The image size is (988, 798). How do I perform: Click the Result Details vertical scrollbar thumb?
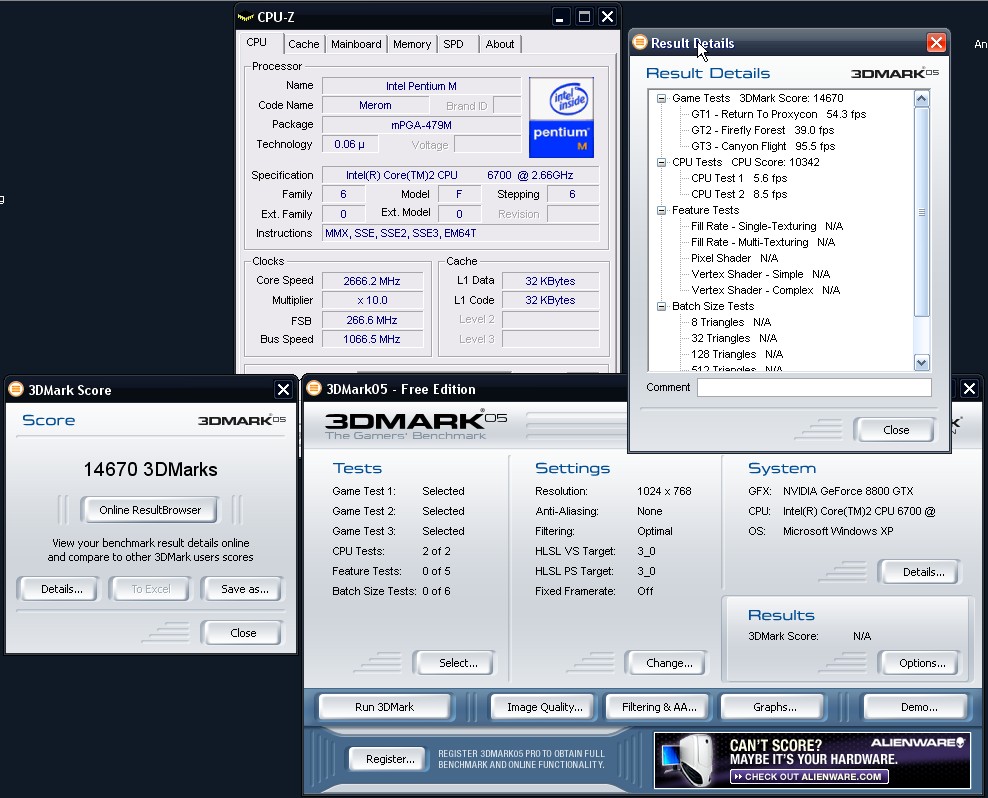click(x=921, y=212)
